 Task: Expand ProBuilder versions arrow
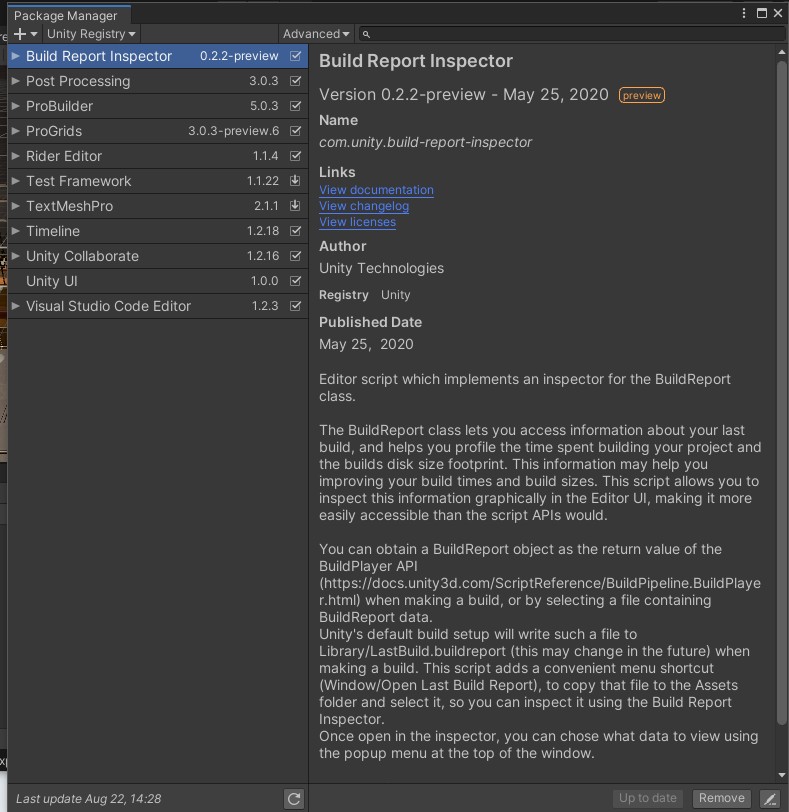pyautogui.click(x=16, y=106)
